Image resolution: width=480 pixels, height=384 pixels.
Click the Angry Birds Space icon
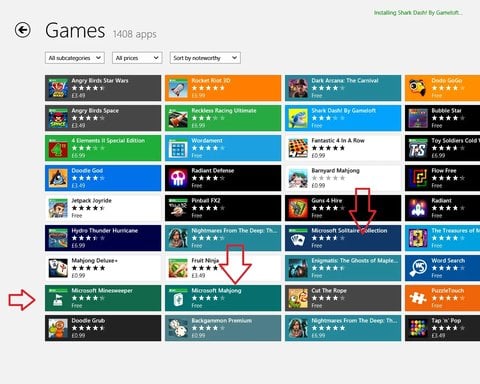[58, 118]
